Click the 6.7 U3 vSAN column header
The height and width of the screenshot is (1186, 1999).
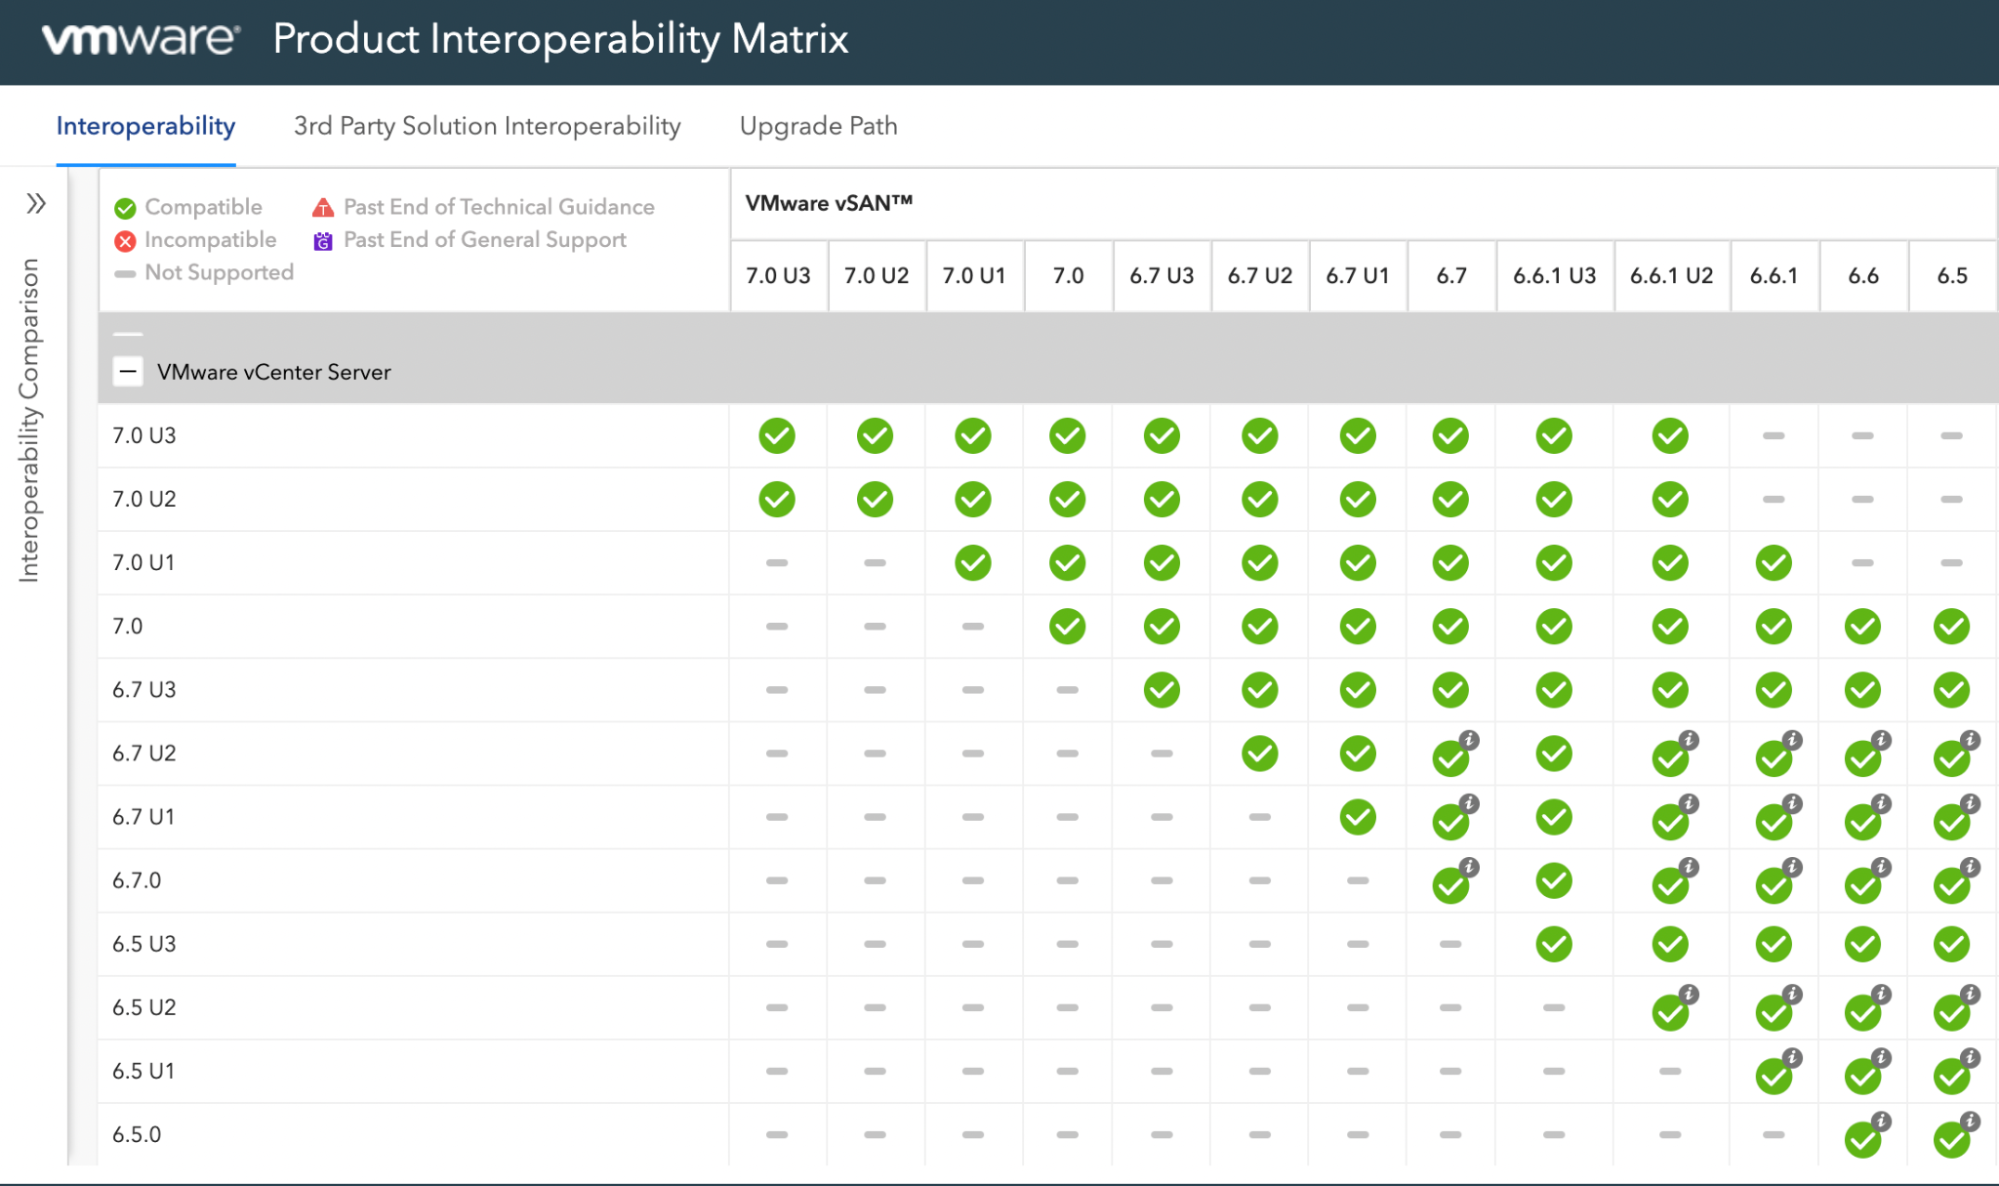1162,276
